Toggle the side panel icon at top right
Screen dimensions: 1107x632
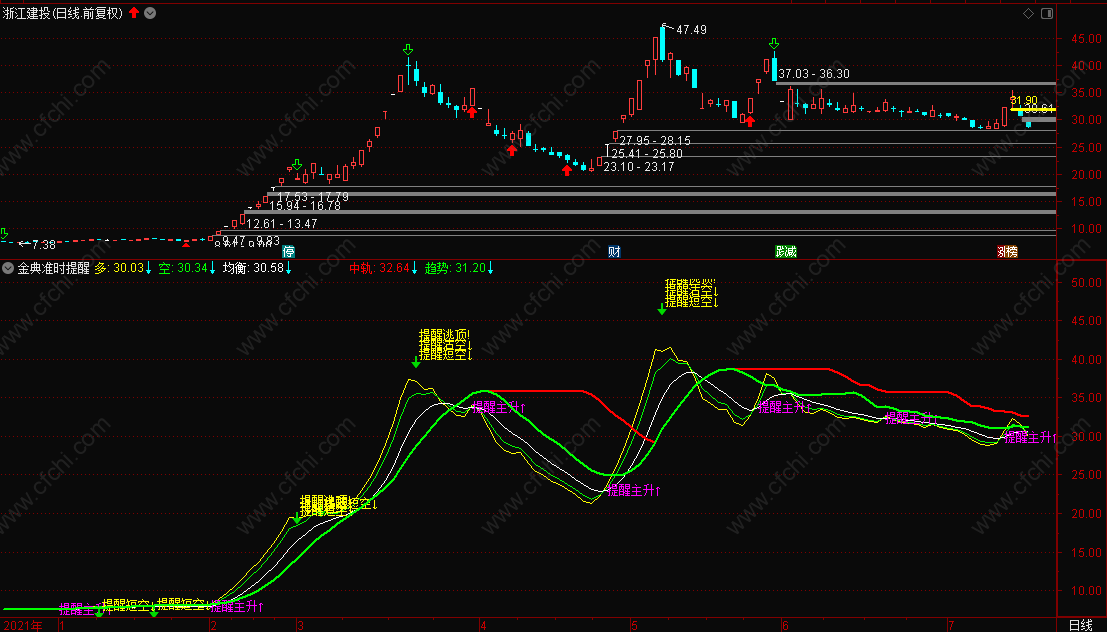click(x=1047, y=13)
